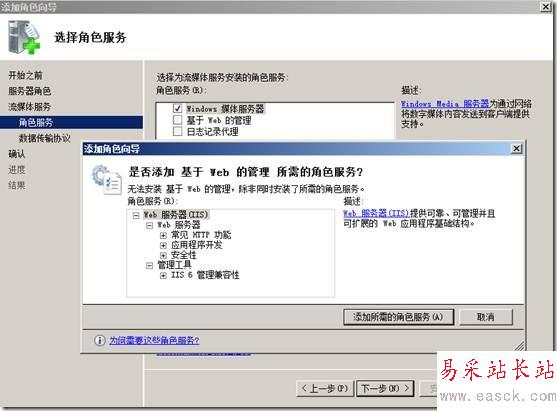Expand the 常见 HTTP 功能 node

tap(163, 235)
